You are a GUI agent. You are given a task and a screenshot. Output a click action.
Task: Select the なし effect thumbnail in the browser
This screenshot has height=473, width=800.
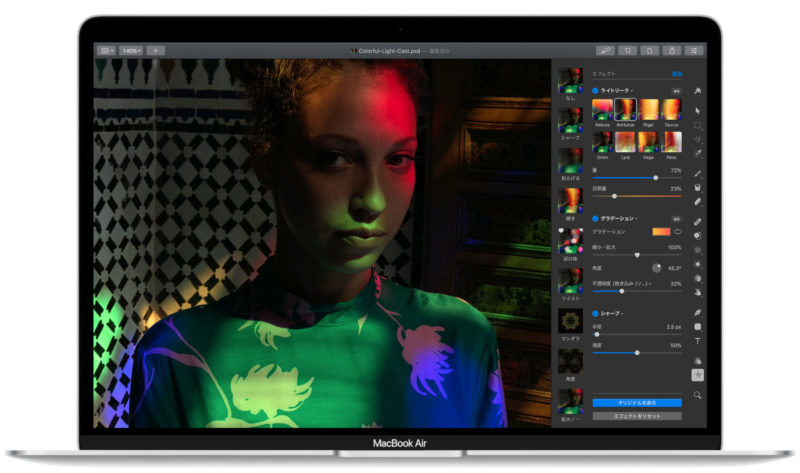pos(570,81)
